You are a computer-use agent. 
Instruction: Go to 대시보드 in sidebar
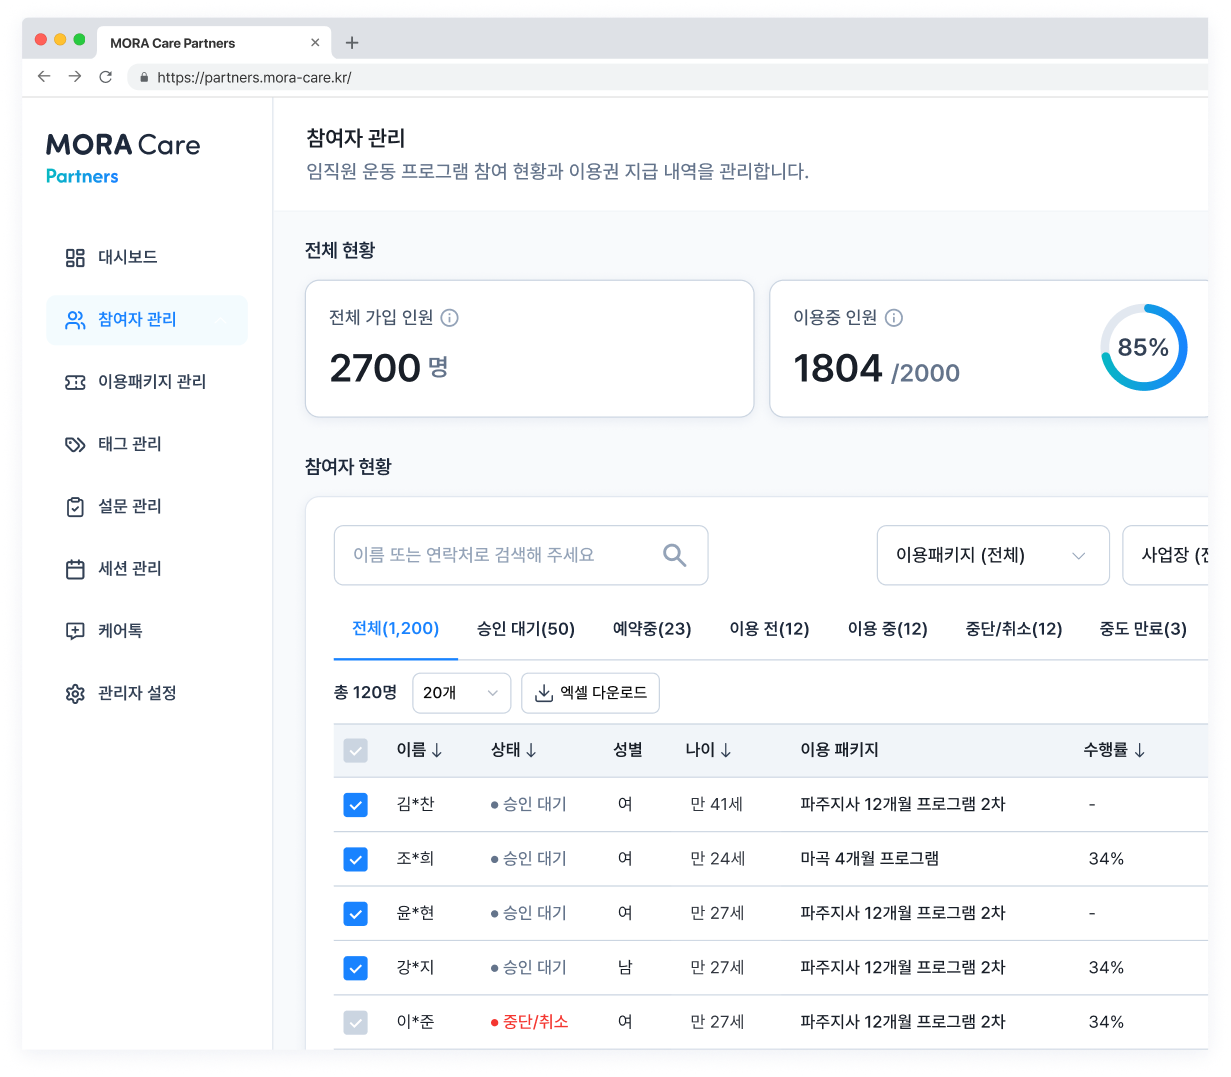127,258
